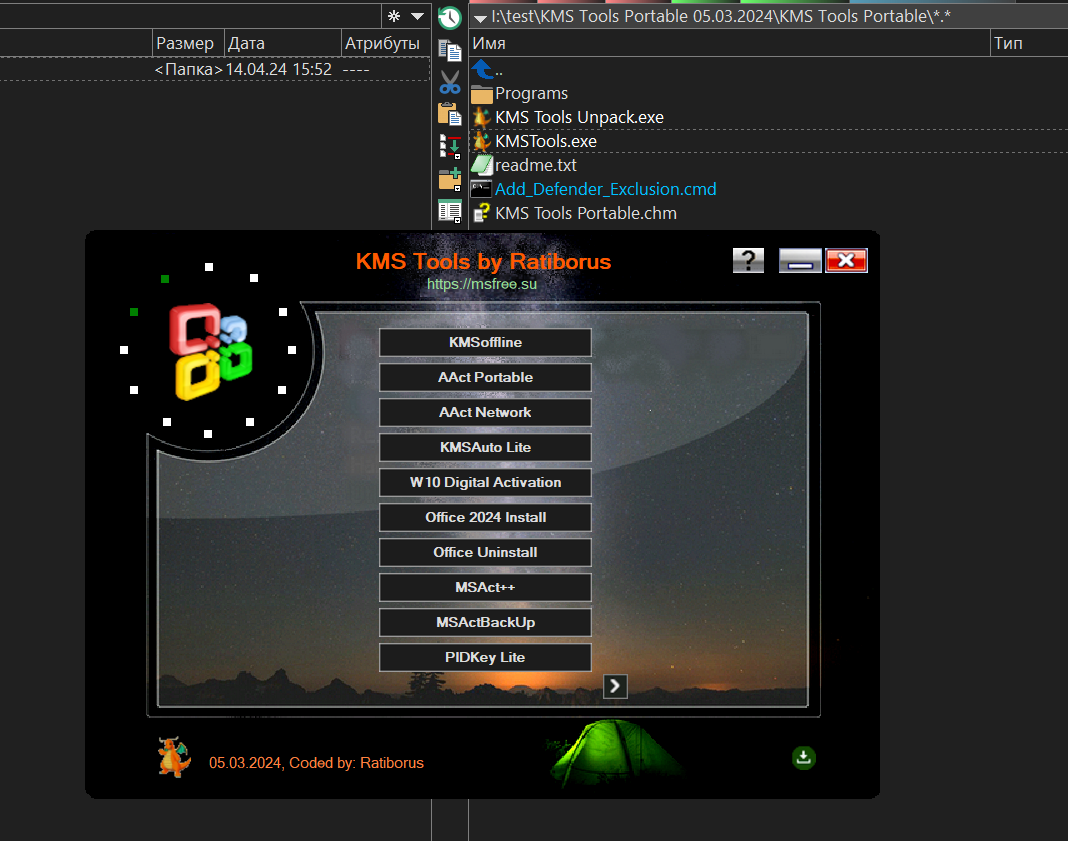Launch MSAct++
Viewport: 1068px width, 841px height.
485,588
